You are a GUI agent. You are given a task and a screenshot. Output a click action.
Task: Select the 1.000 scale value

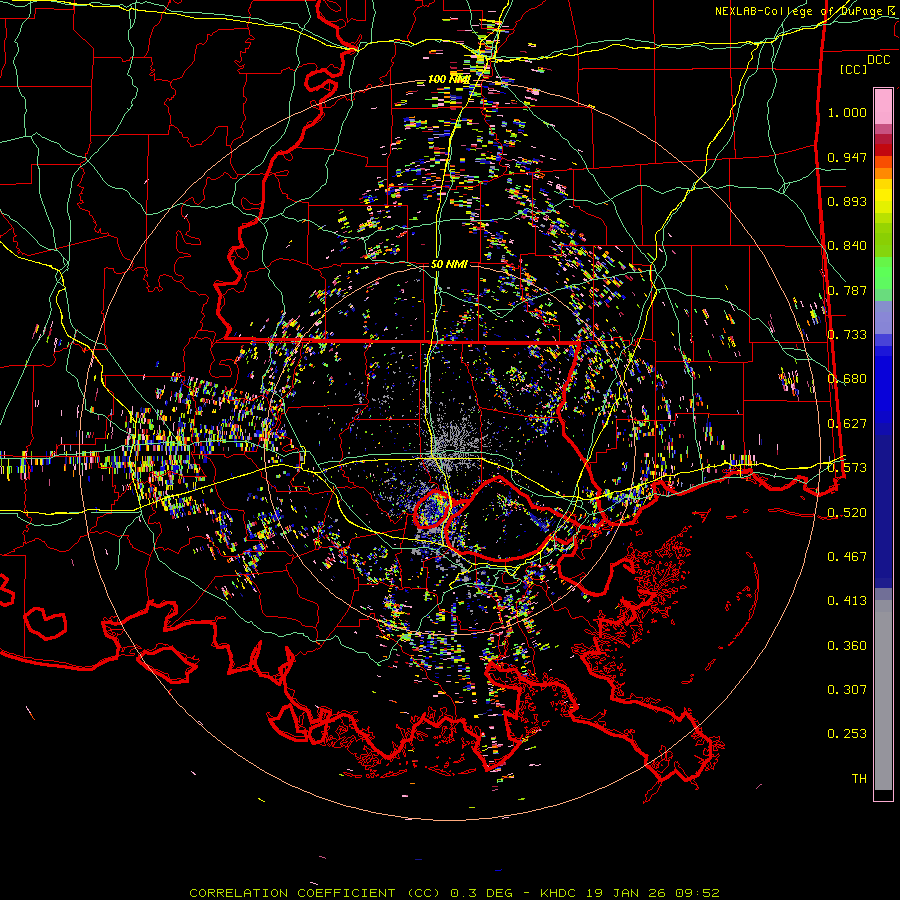[847, 112]
